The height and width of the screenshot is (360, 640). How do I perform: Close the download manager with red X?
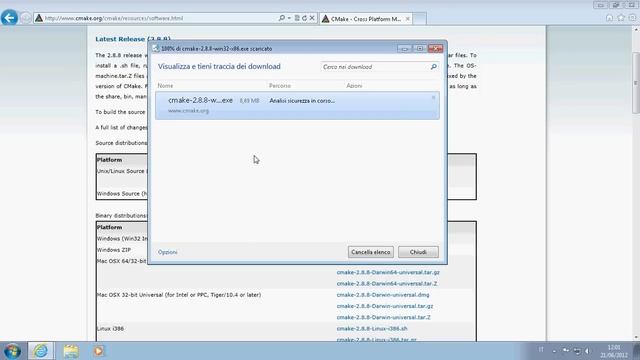coord(436,49)
